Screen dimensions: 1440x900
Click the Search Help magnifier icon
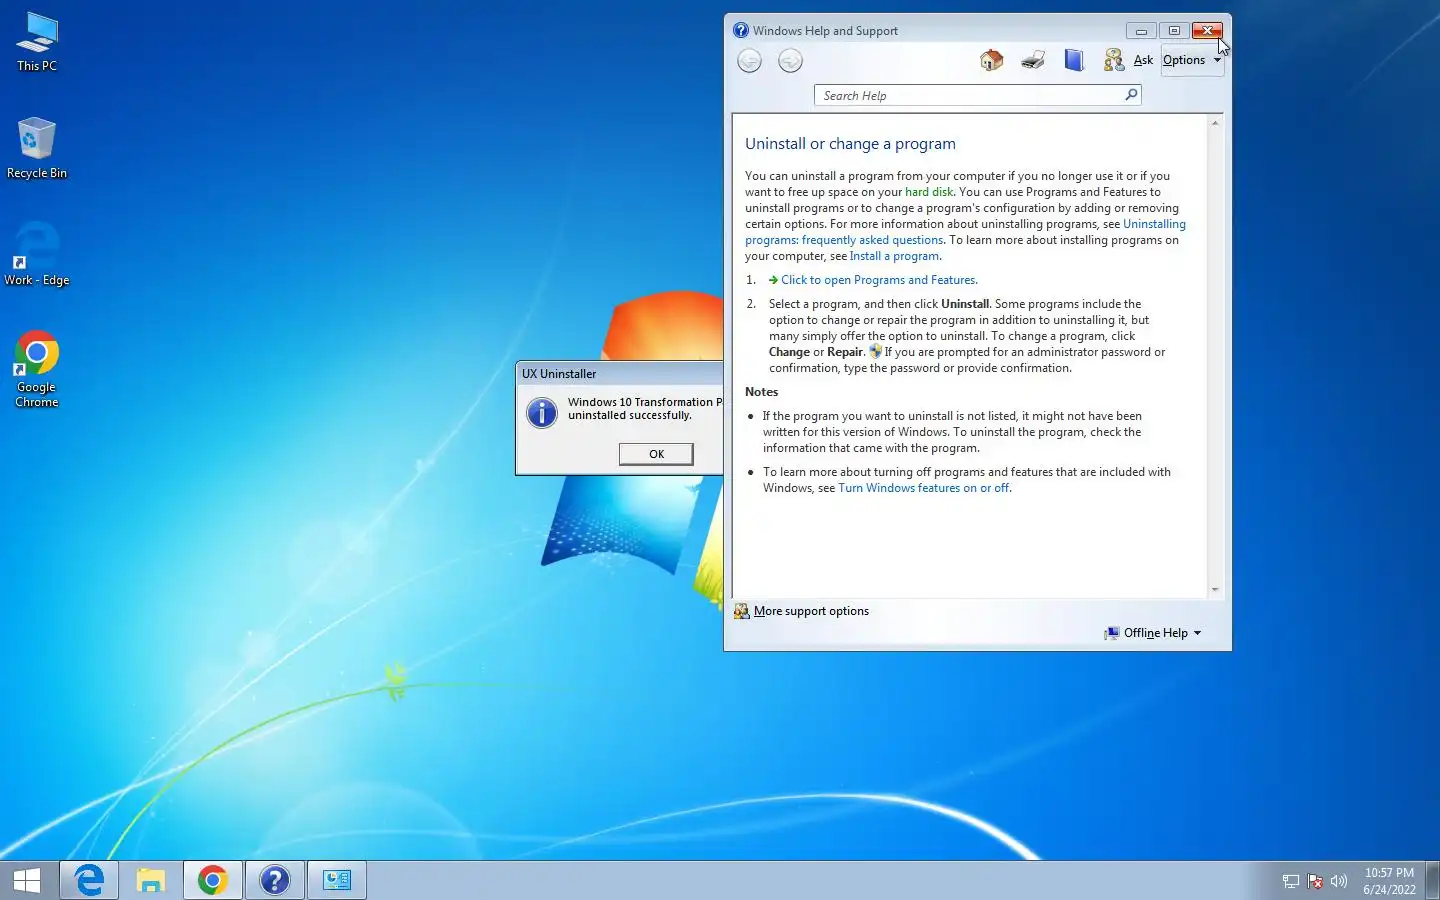(1131, 95)
